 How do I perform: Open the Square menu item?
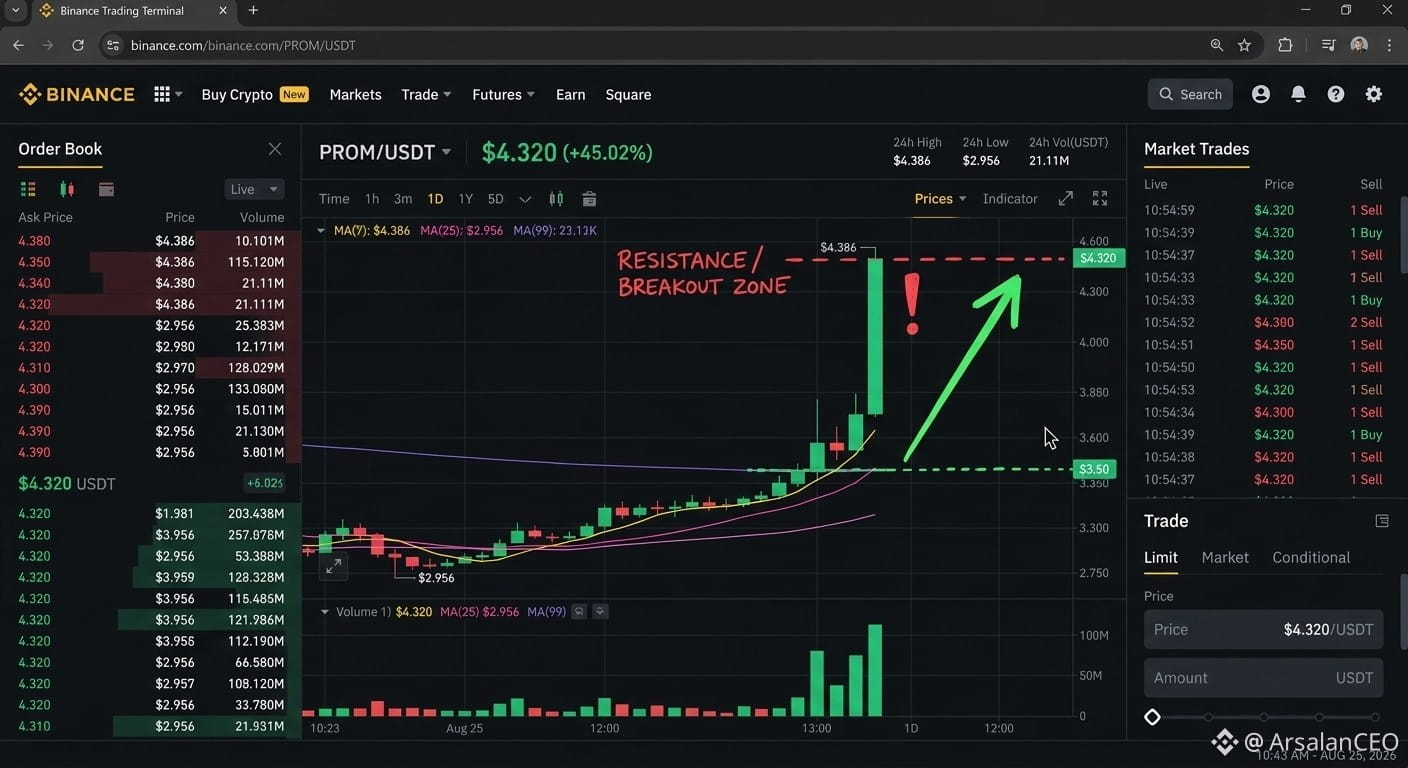[x=628, y=94]
